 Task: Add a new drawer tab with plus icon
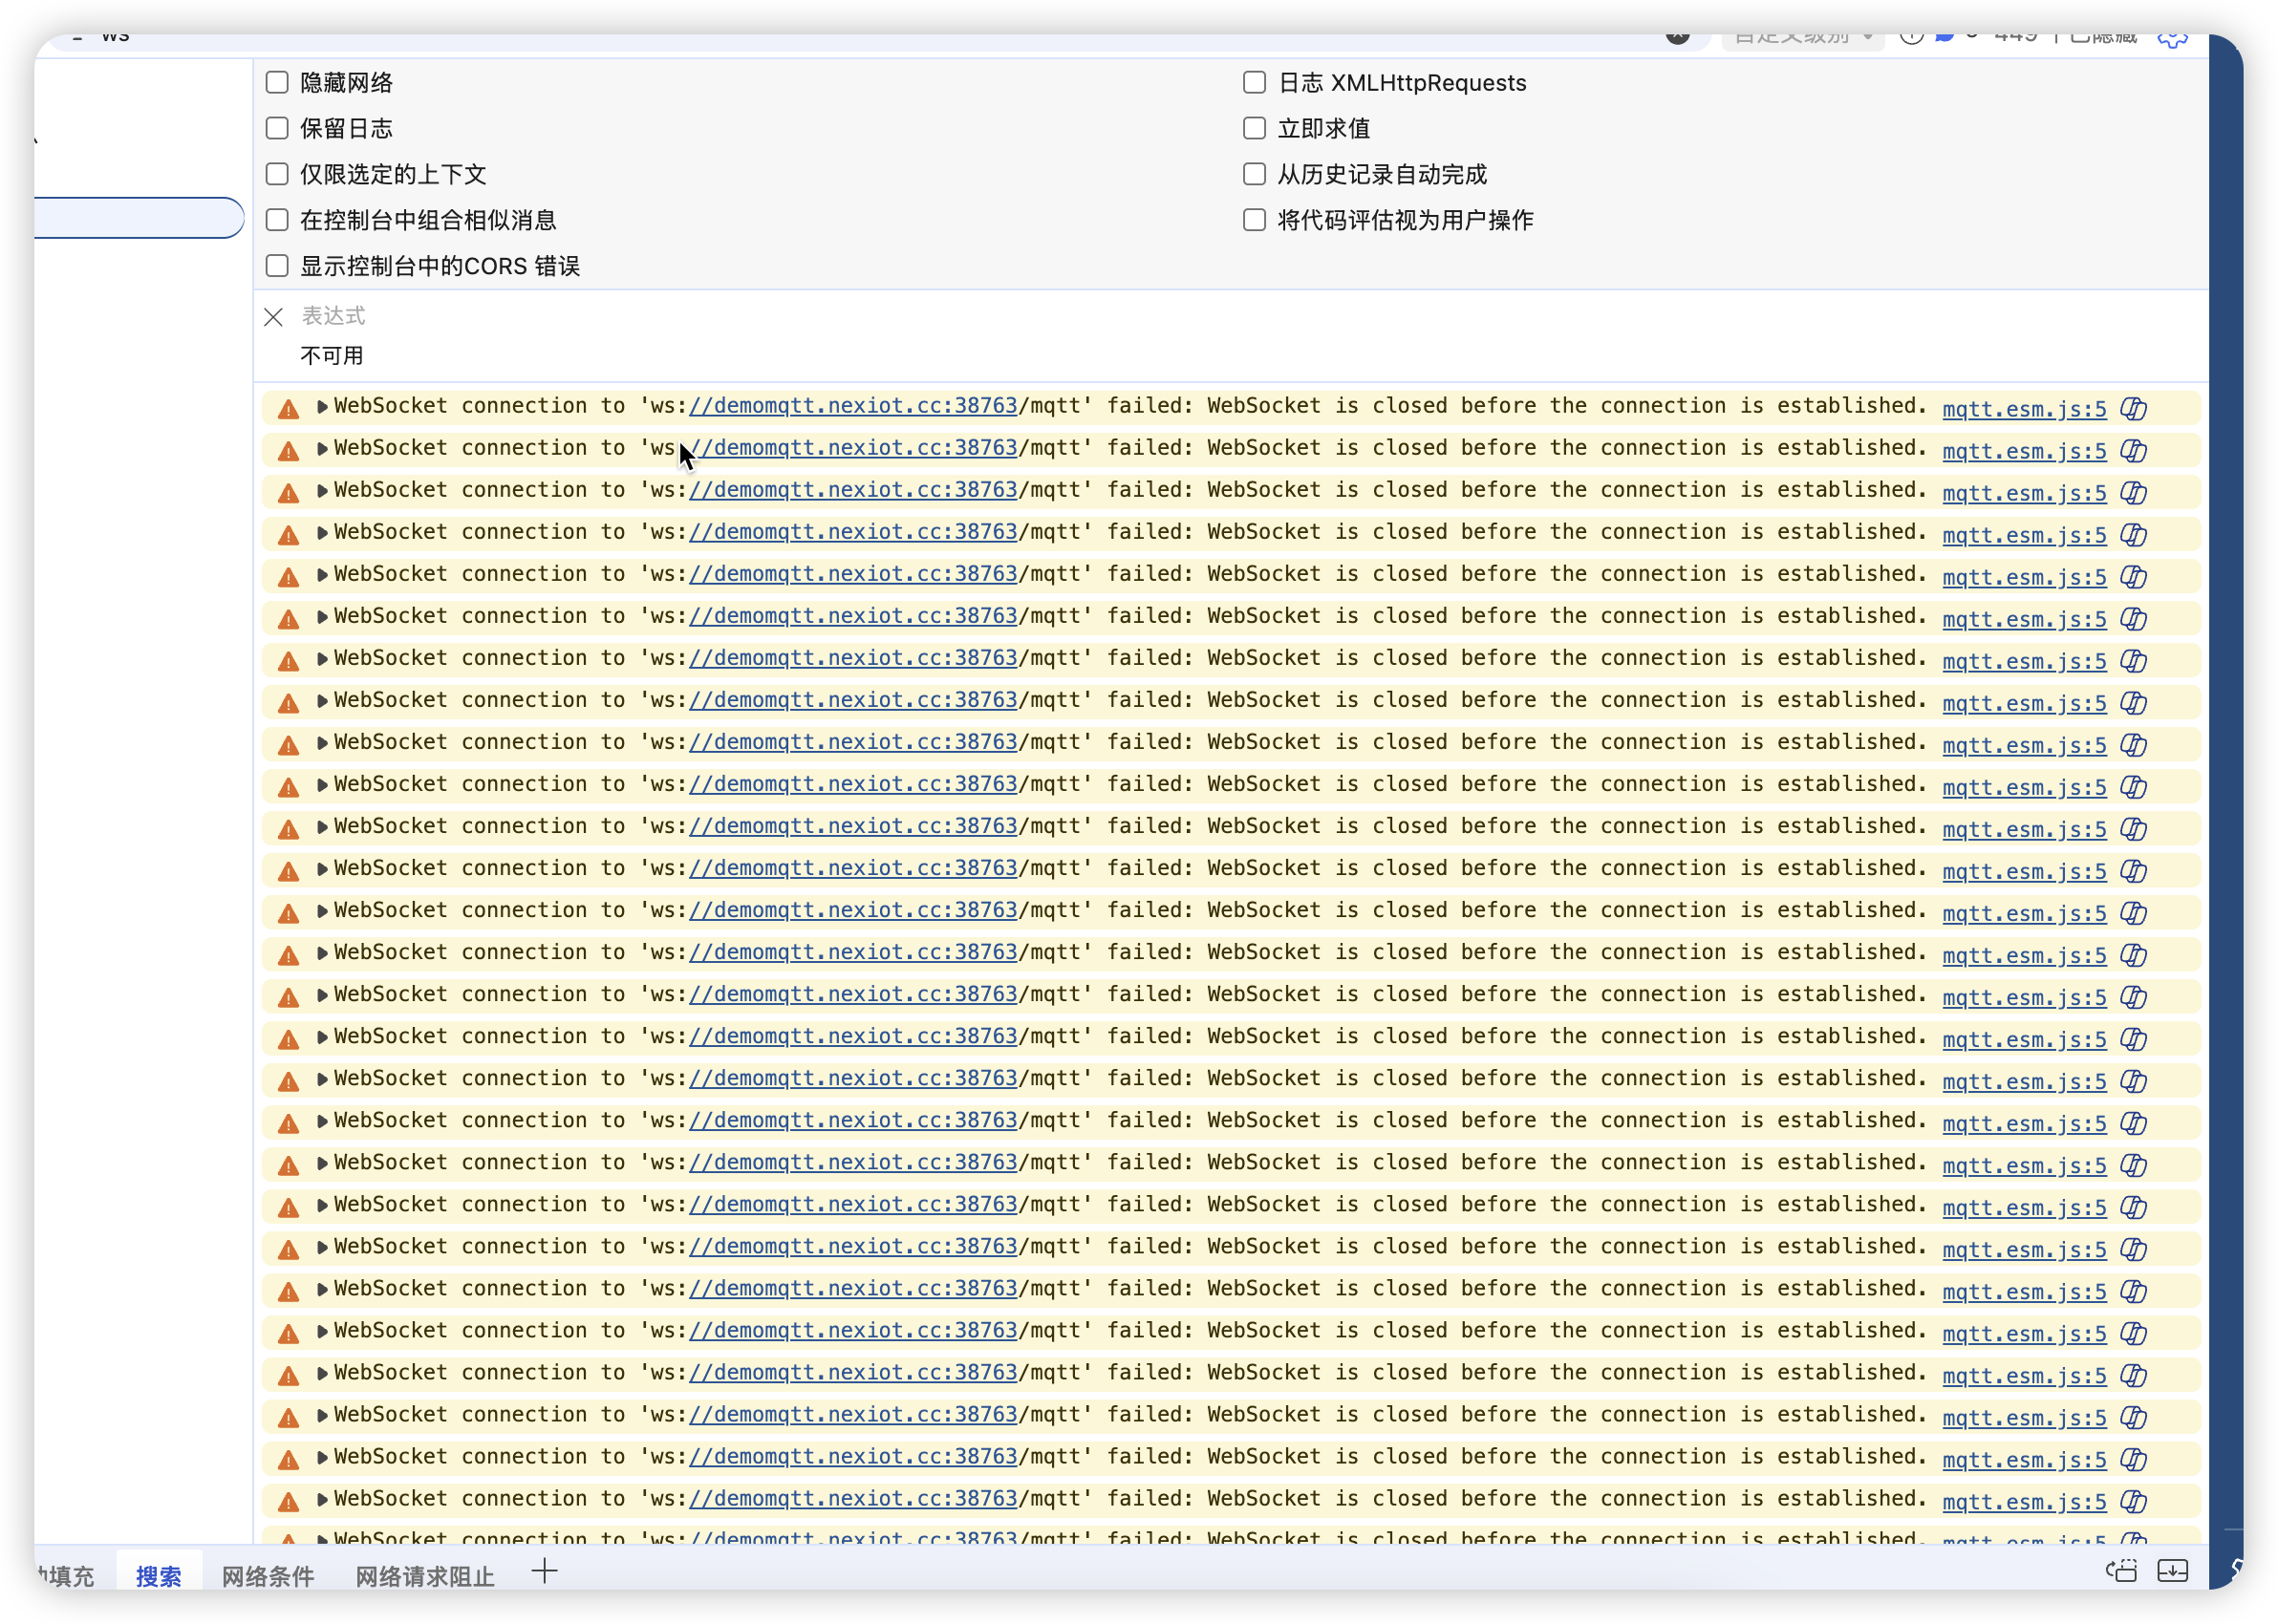(x=544, y=1571)
